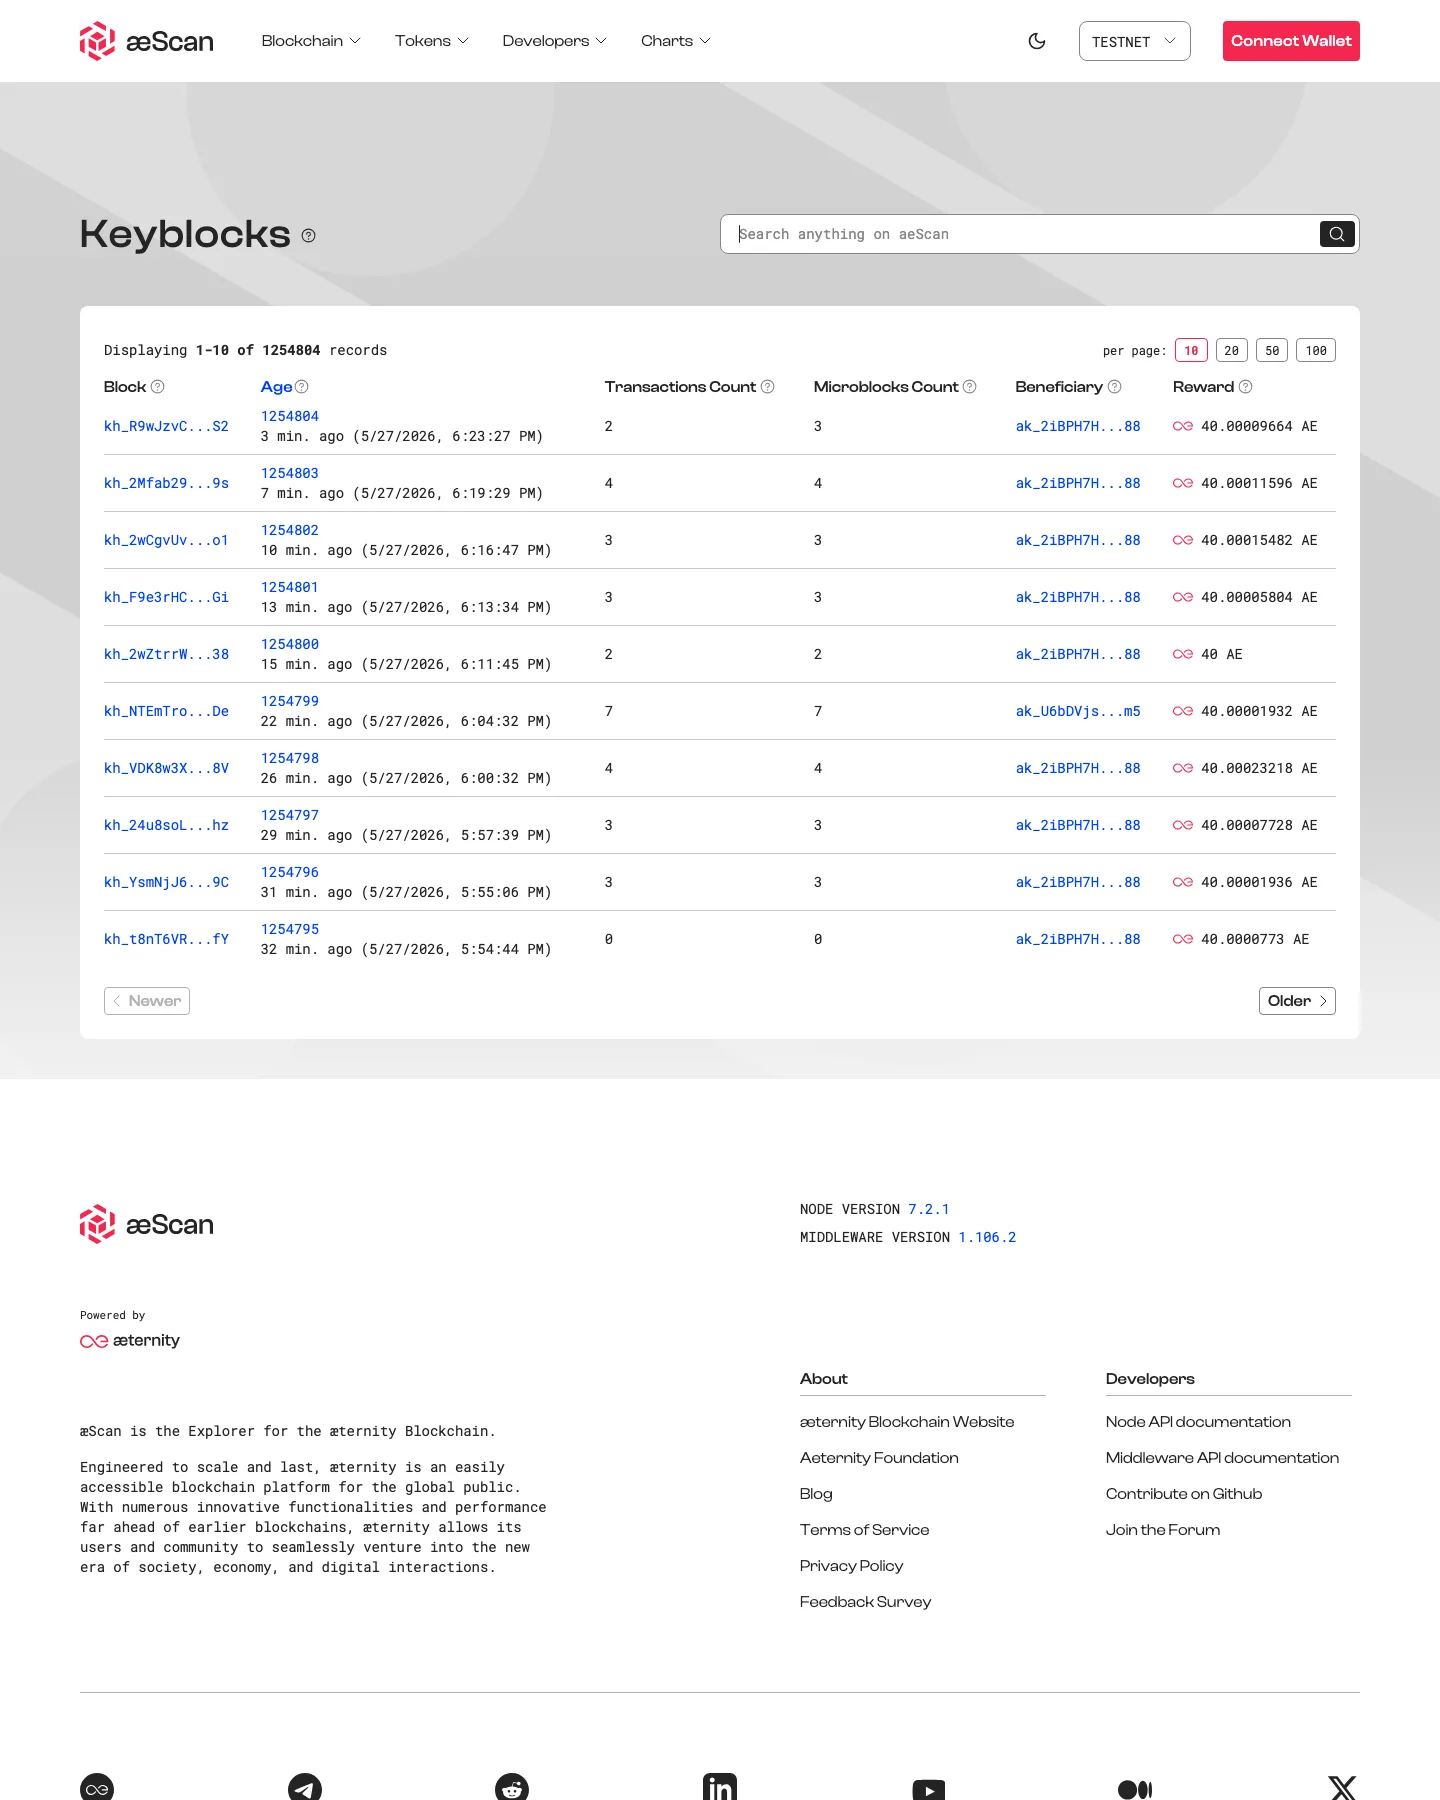Open the Blog footer link
1440x1800 pixels.
[816, 1494]
